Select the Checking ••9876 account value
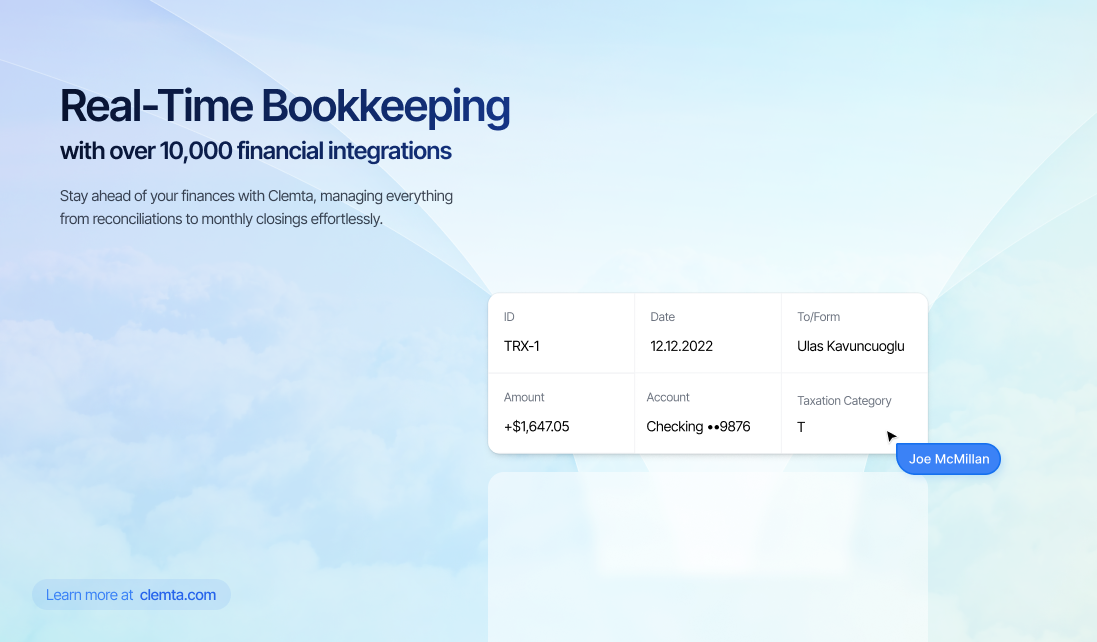Viewport: 1097px width, 642px height. point(698,427)
